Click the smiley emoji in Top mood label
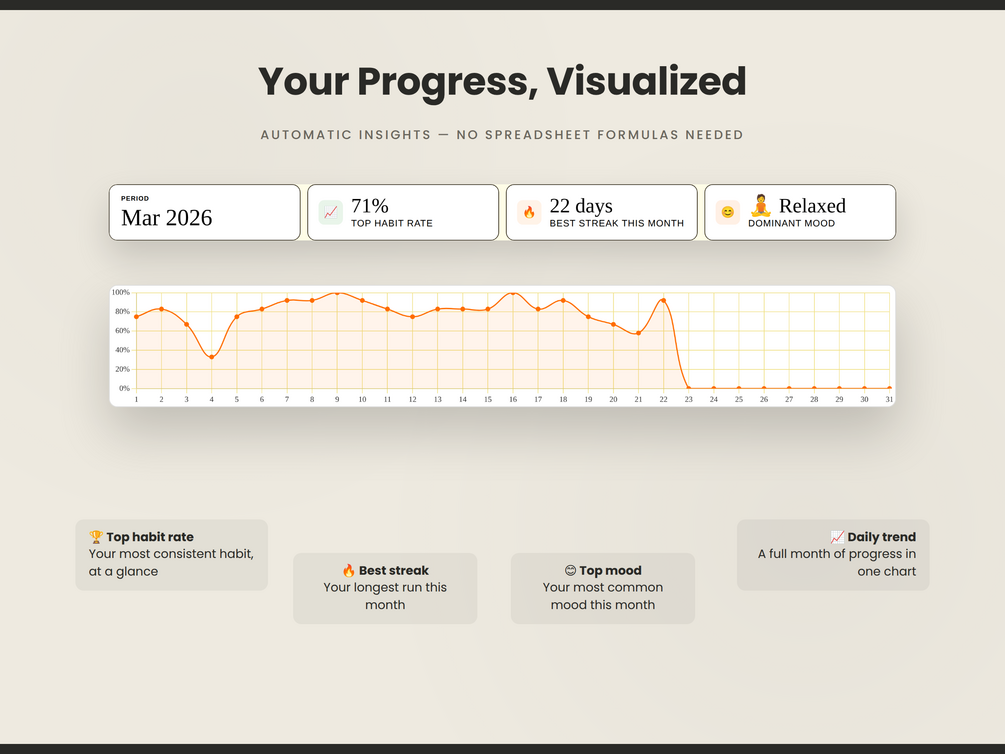 (x=570, y=571)
